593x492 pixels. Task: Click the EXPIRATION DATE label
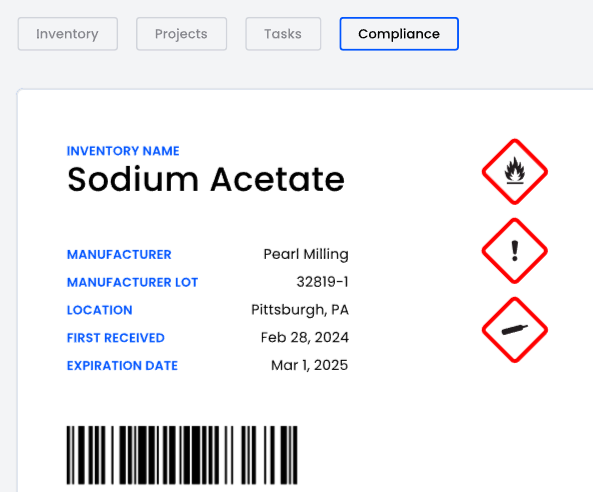(x=122, y=366)
